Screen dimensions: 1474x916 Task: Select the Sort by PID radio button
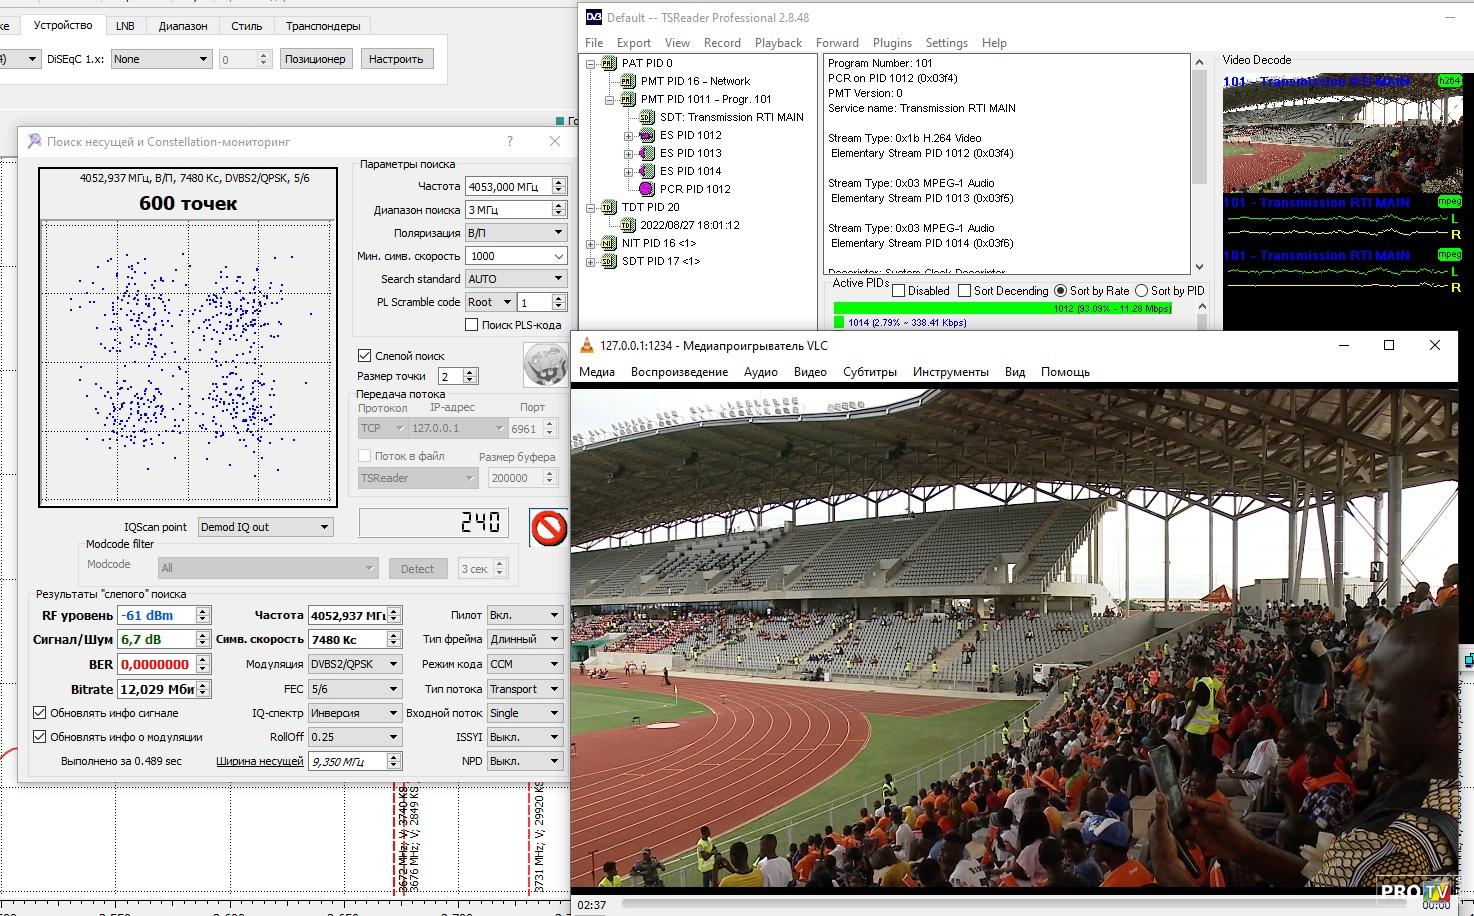(1141, 291)
